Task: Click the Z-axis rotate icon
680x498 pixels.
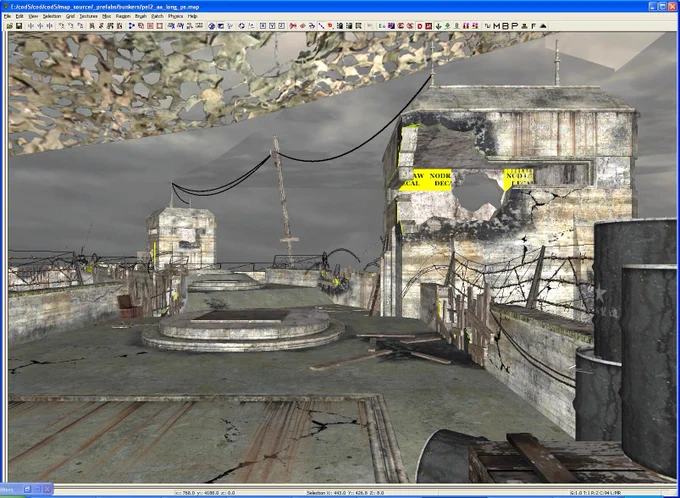Action: point(81,26)
